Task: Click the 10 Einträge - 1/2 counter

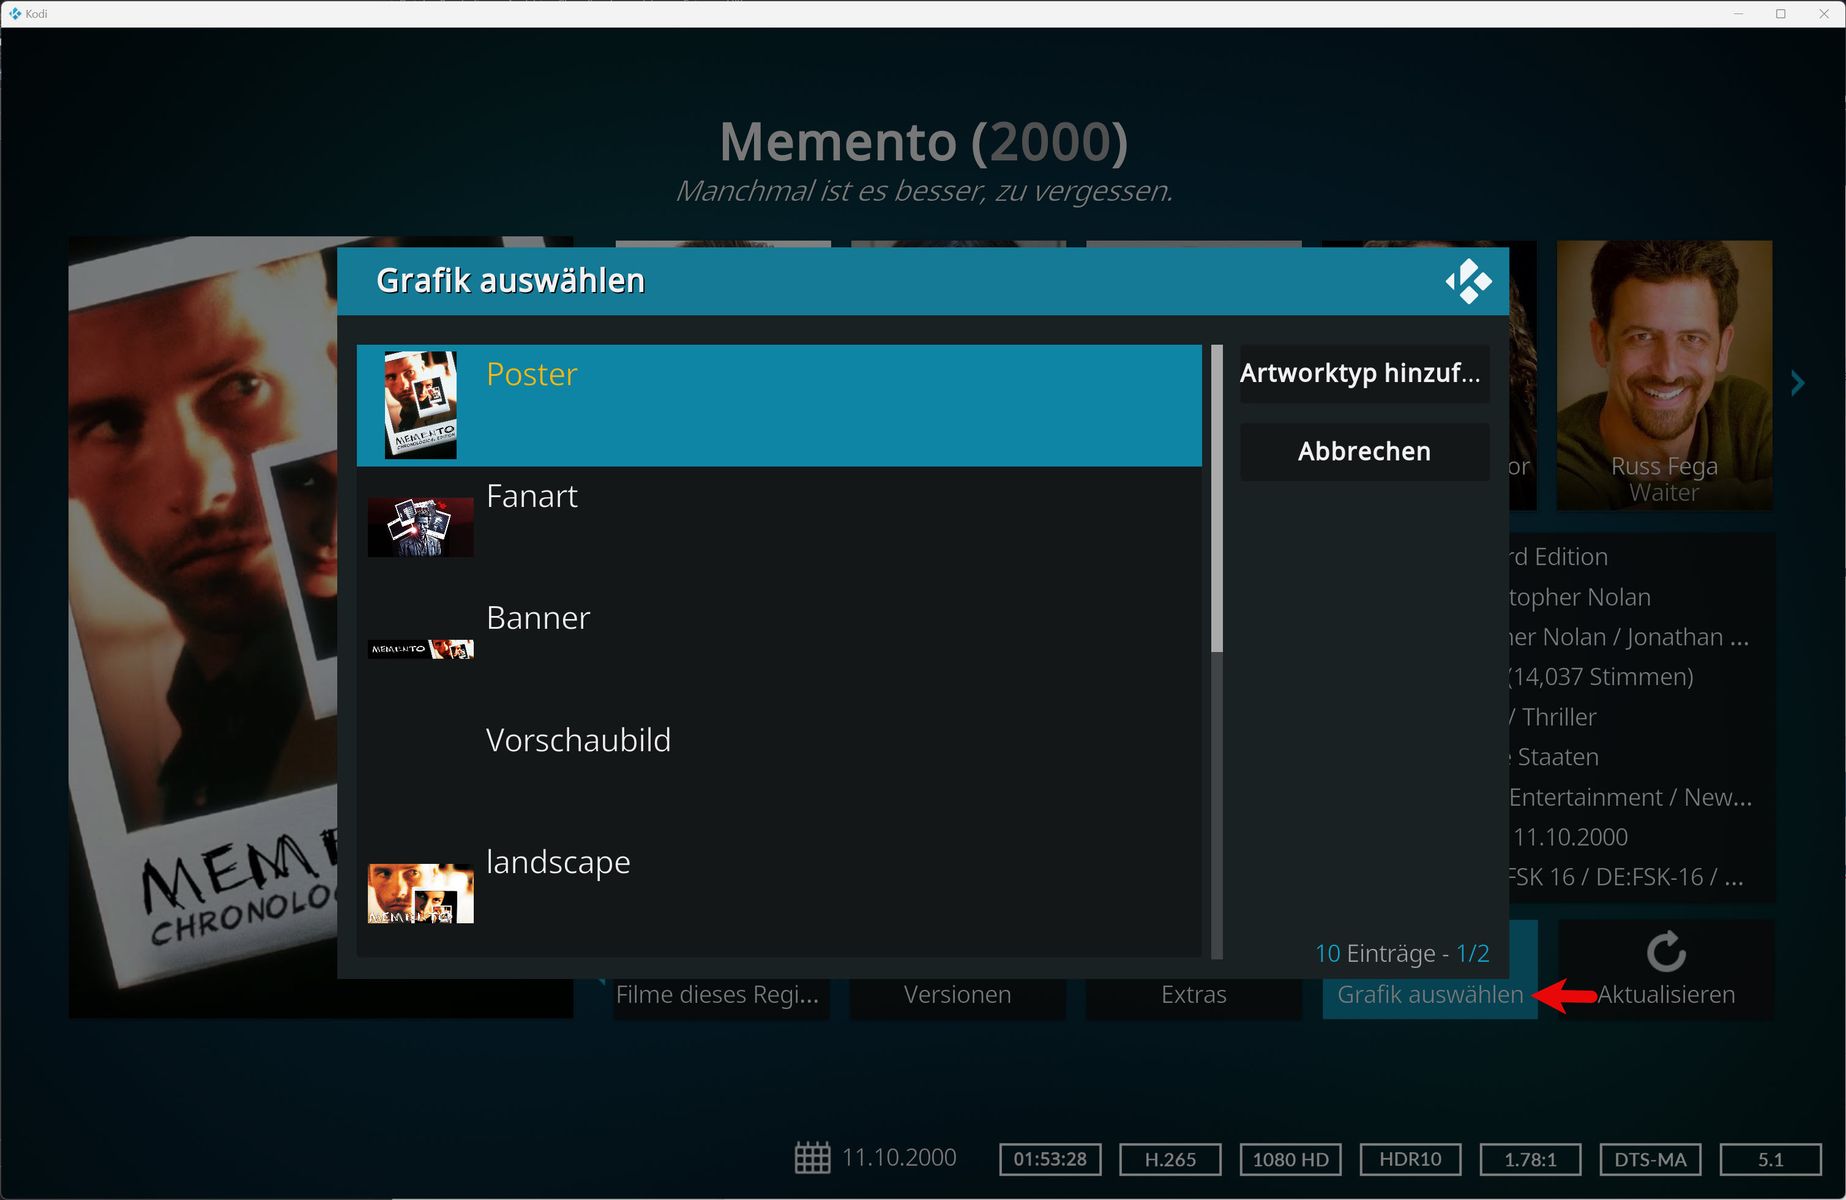Action: [1402, 954]
